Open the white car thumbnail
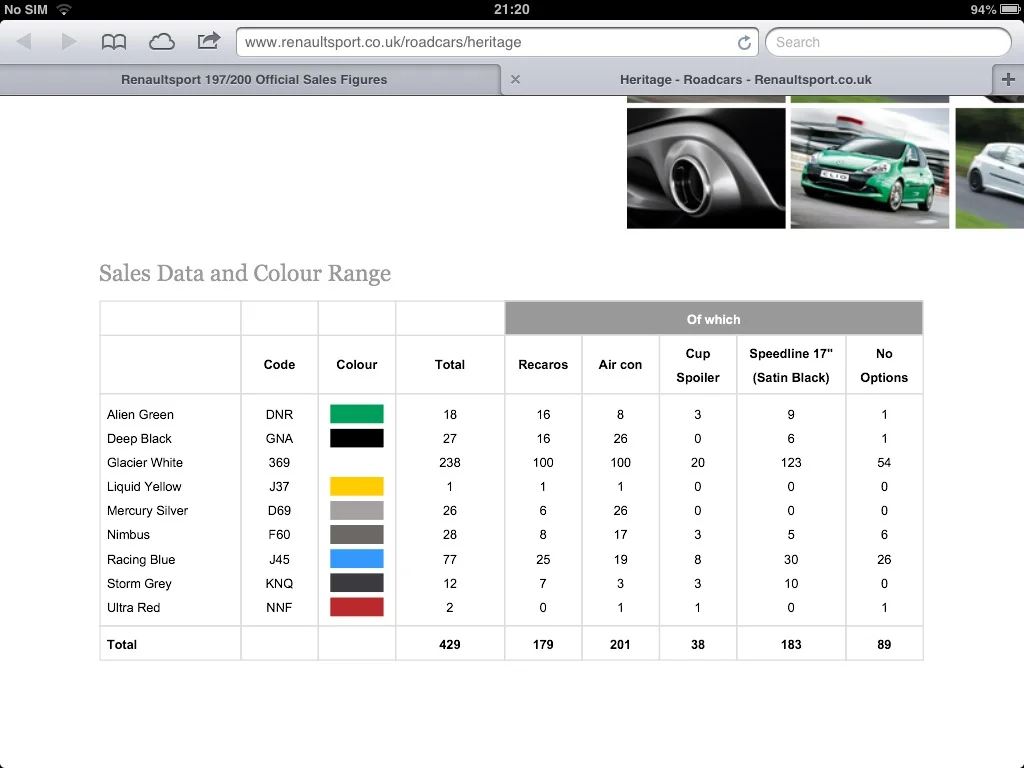This screenshot has width=1024, height=768. [x=989, y=168]
